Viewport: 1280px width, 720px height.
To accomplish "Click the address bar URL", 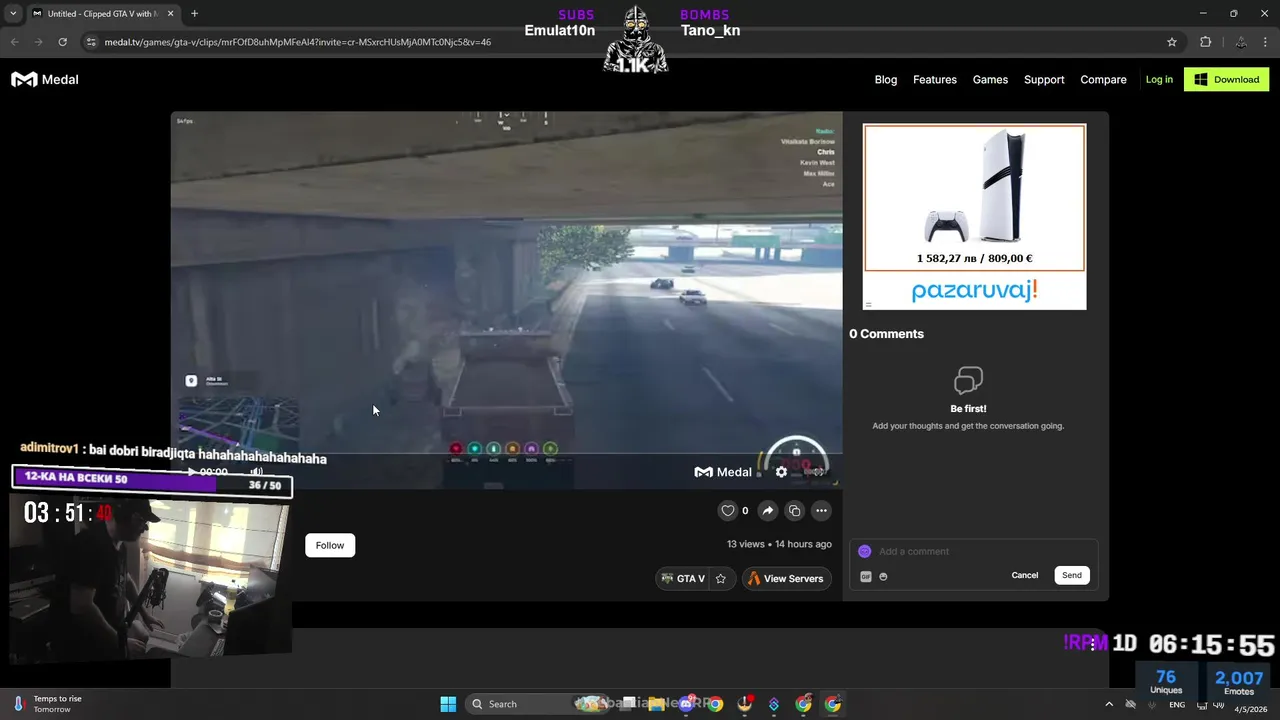I will click(298, 42).
